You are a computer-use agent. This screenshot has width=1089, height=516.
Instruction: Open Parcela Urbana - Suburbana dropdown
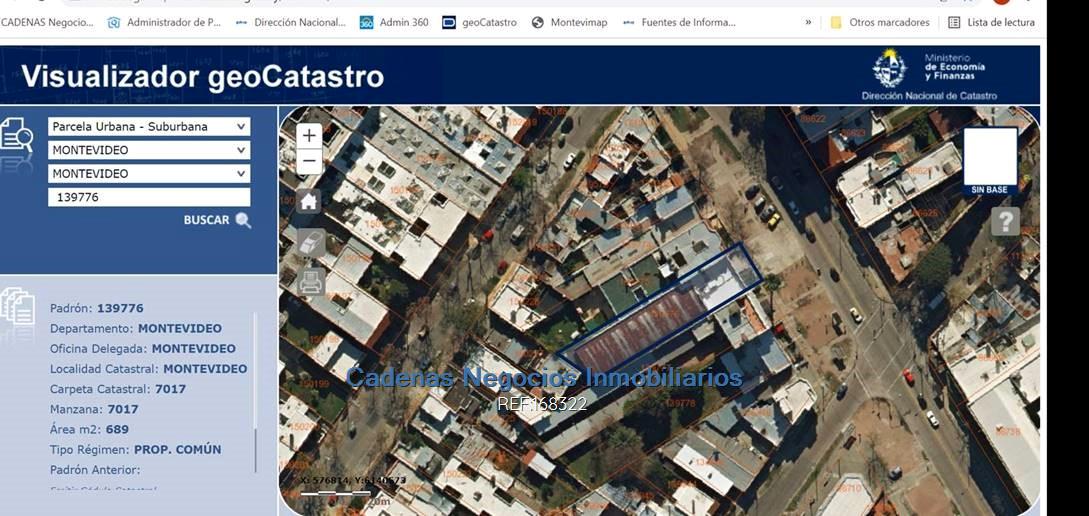149,126
